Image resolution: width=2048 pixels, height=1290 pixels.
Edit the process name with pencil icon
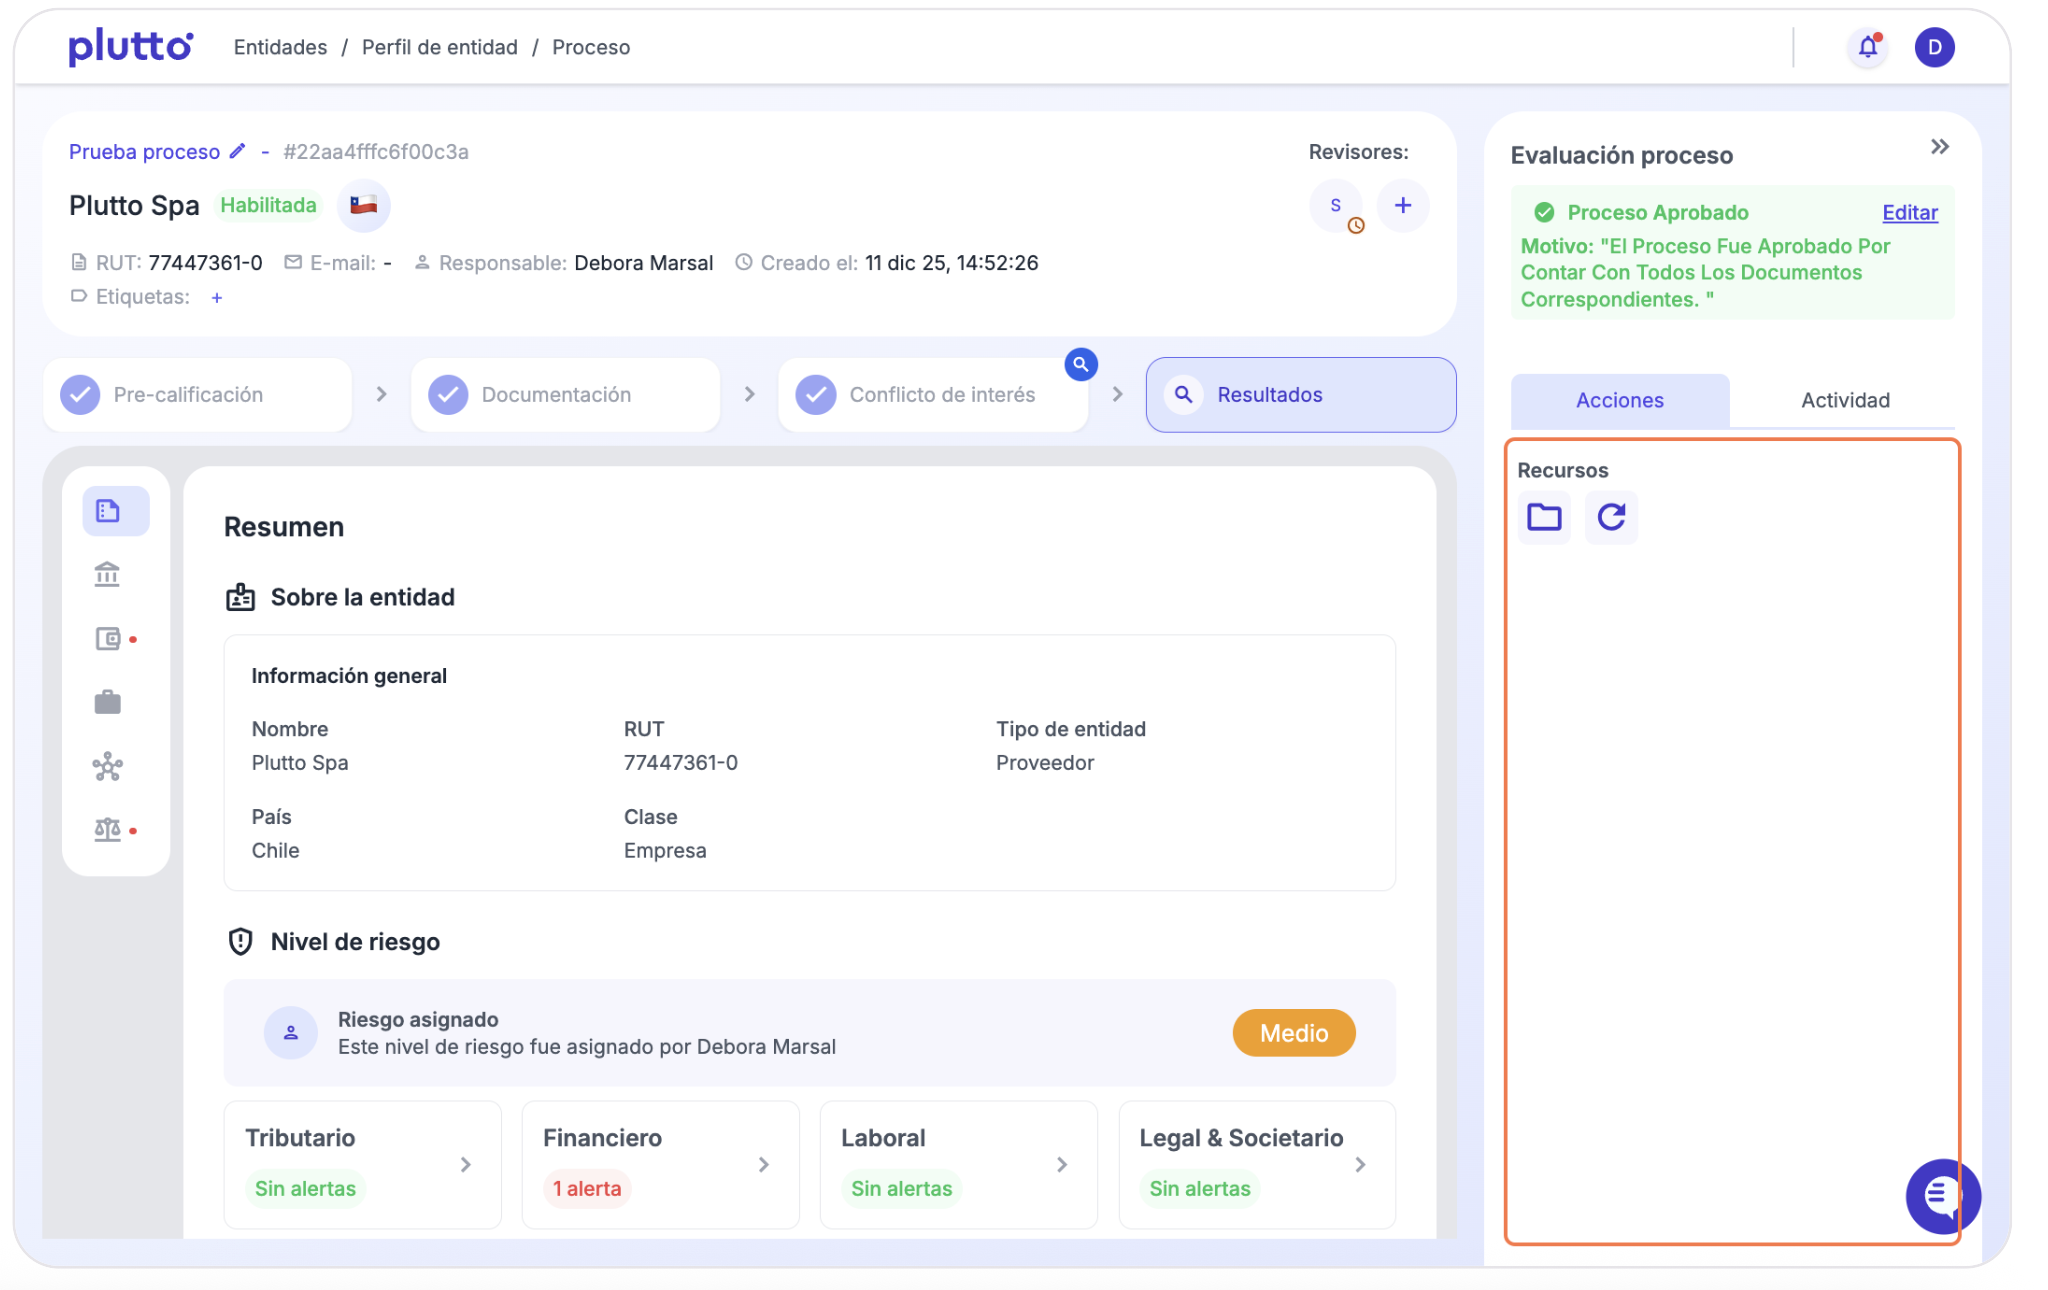click(x=237, y=151)
